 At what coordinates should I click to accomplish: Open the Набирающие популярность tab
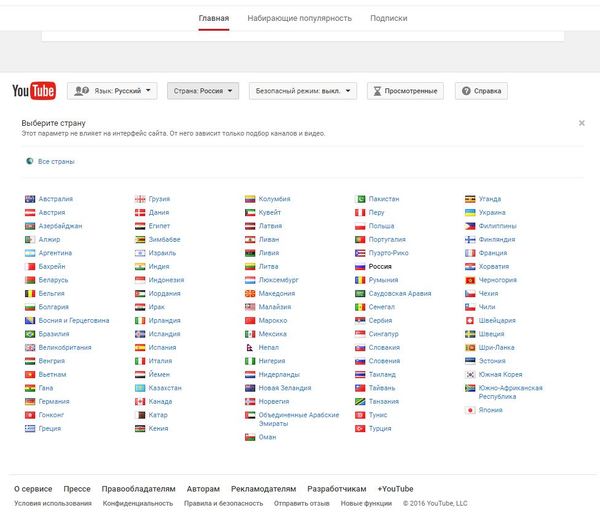pos(300,18)
